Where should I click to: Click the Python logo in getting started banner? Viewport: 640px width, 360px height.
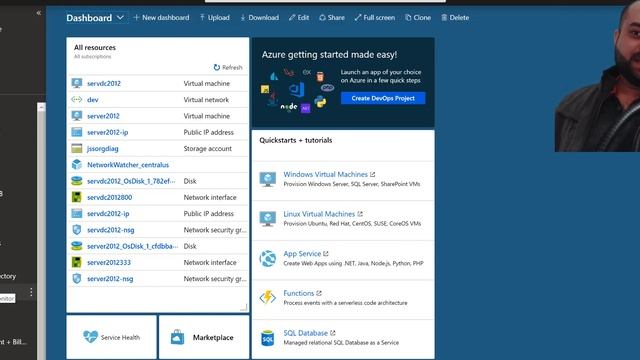(320, 102)
